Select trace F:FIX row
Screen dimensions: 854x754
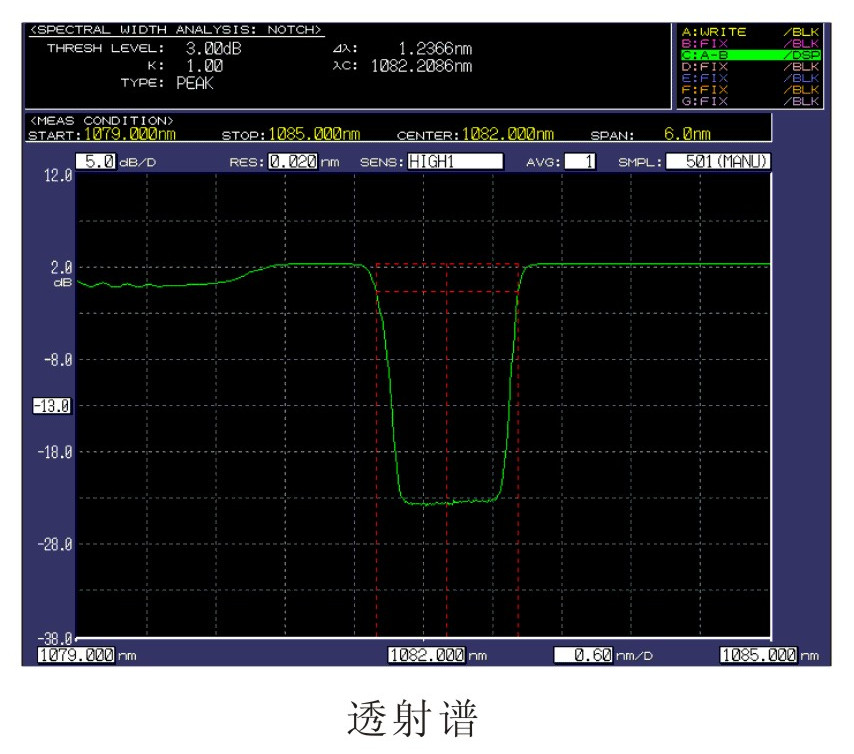click(x=750, y=89)
